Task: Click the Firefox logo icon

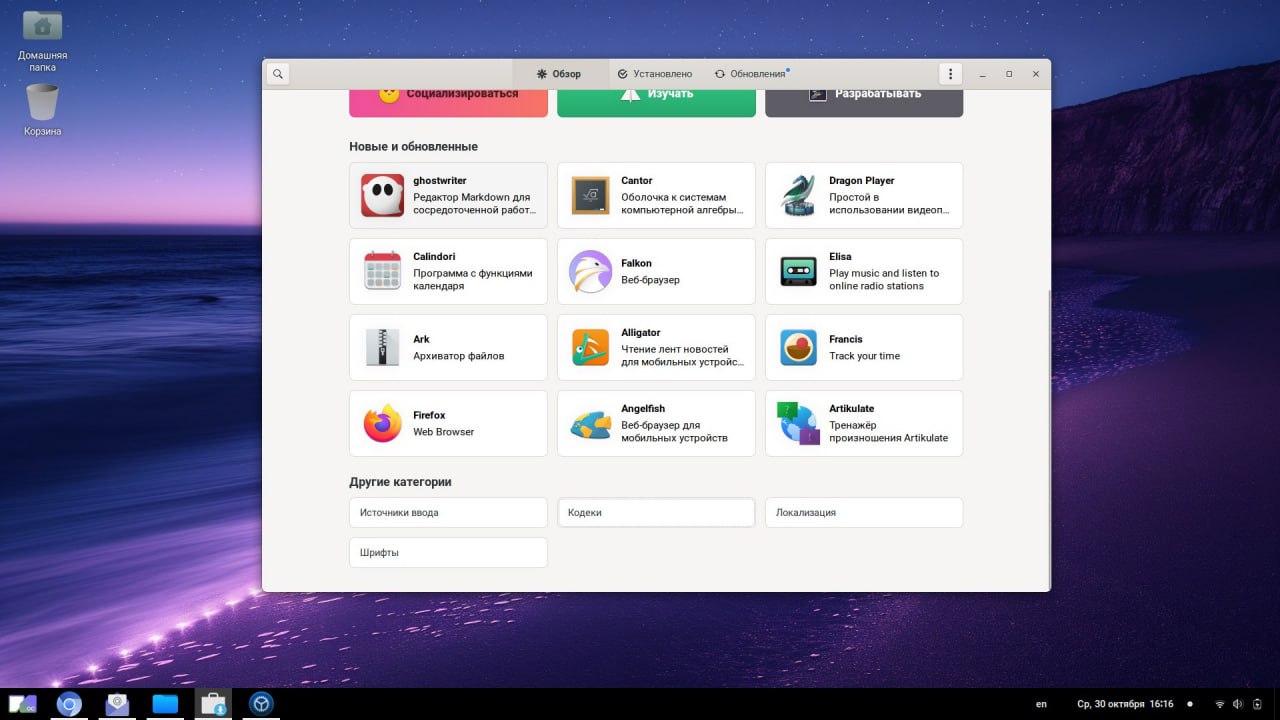Action: 382,423
